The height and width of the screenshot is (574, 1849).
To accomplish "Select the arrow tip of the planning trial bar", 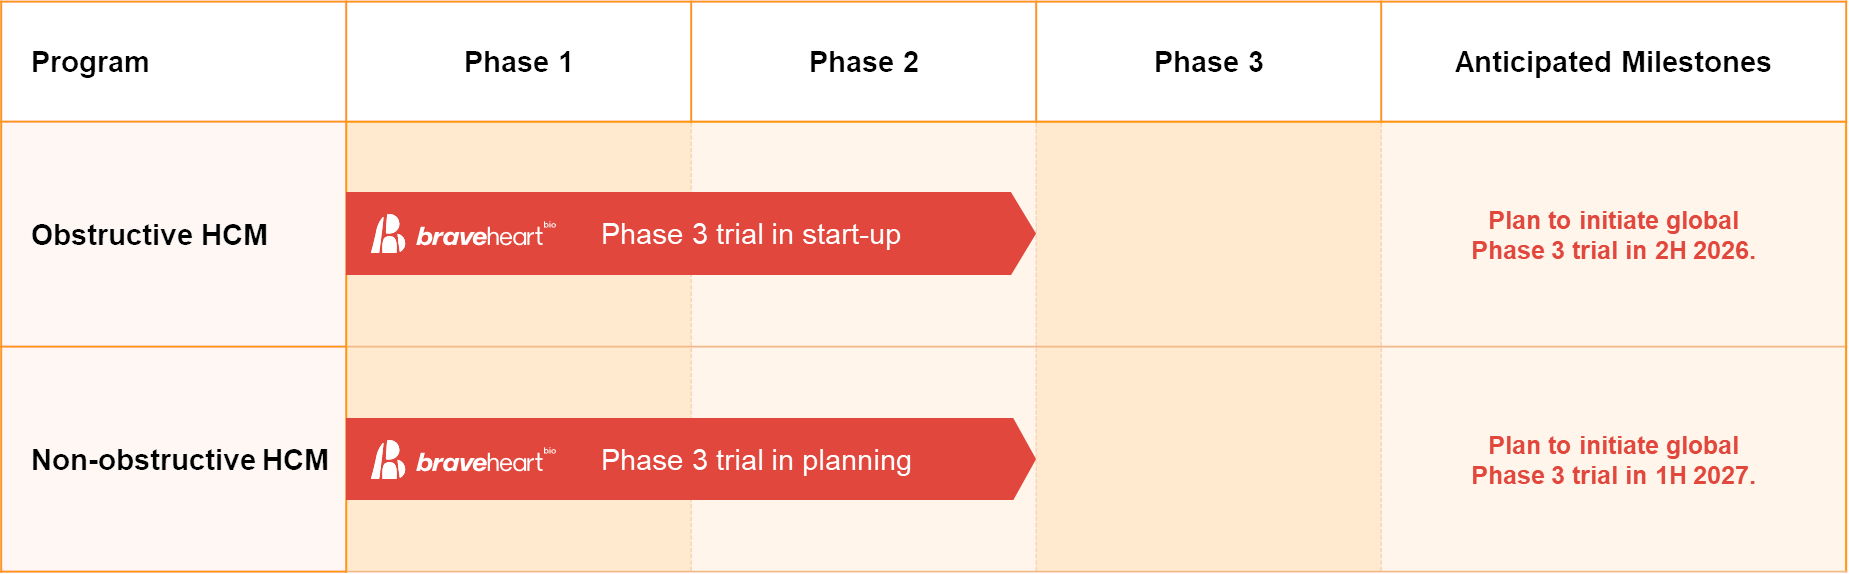I will click(1023, 459).
